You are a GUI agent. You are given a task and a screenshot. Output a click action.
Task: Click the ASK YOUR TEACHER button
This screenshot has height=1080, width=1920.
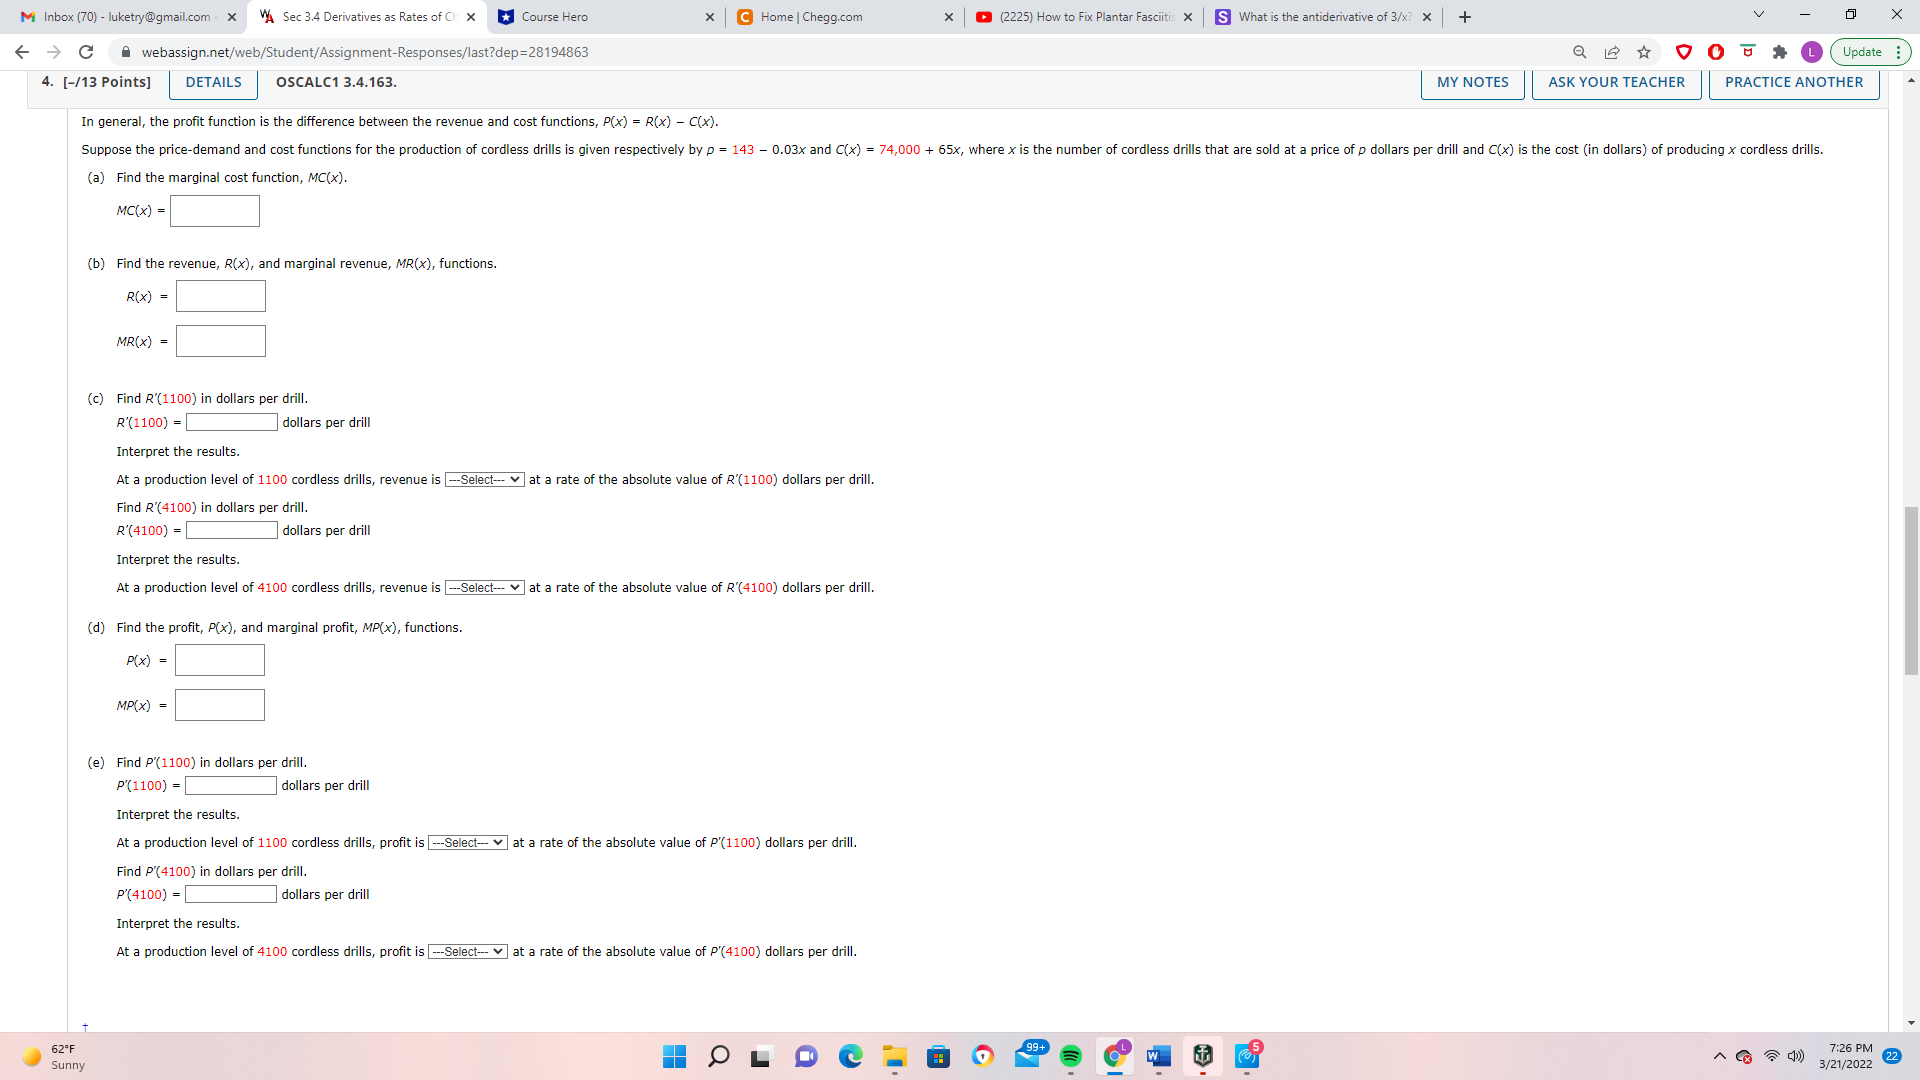[x=1616, y=82]
